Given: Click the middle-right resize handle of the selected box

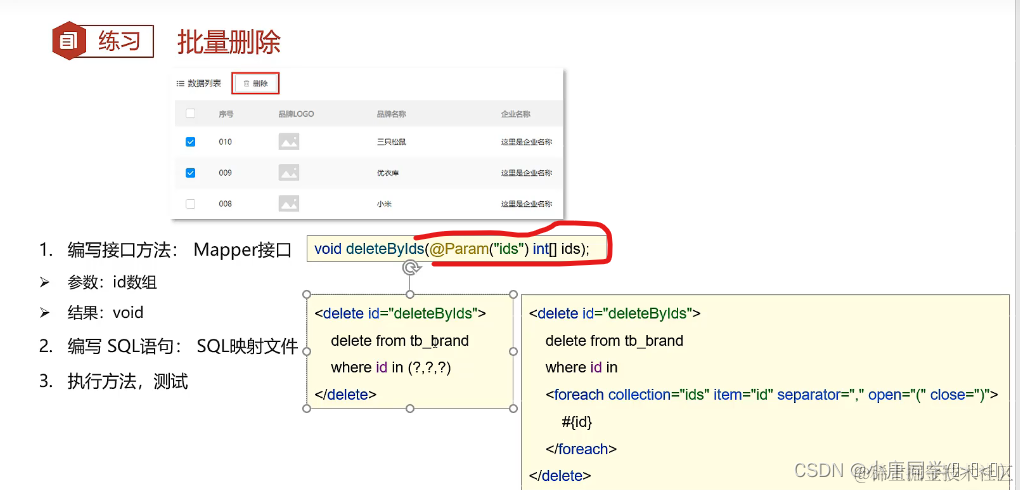Looking at the screenshot, I should tap(513, 351).
